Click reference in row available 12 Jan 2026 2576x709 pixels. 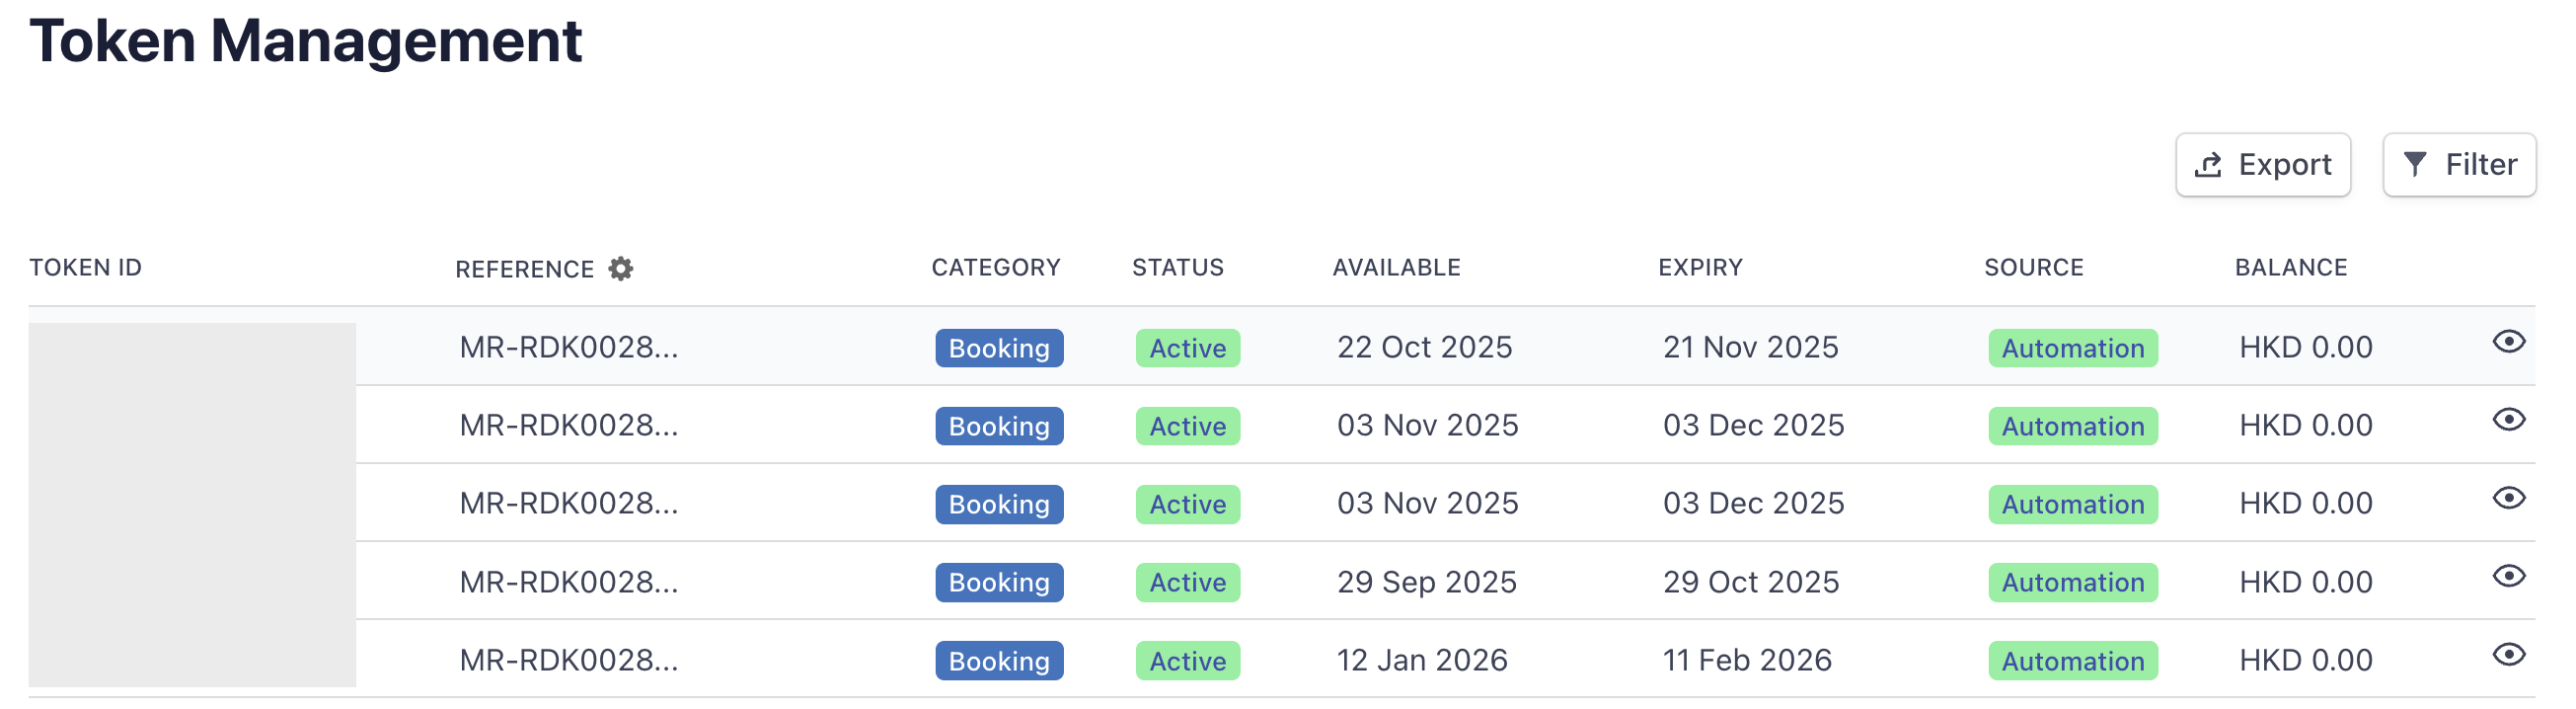(568, 660)
